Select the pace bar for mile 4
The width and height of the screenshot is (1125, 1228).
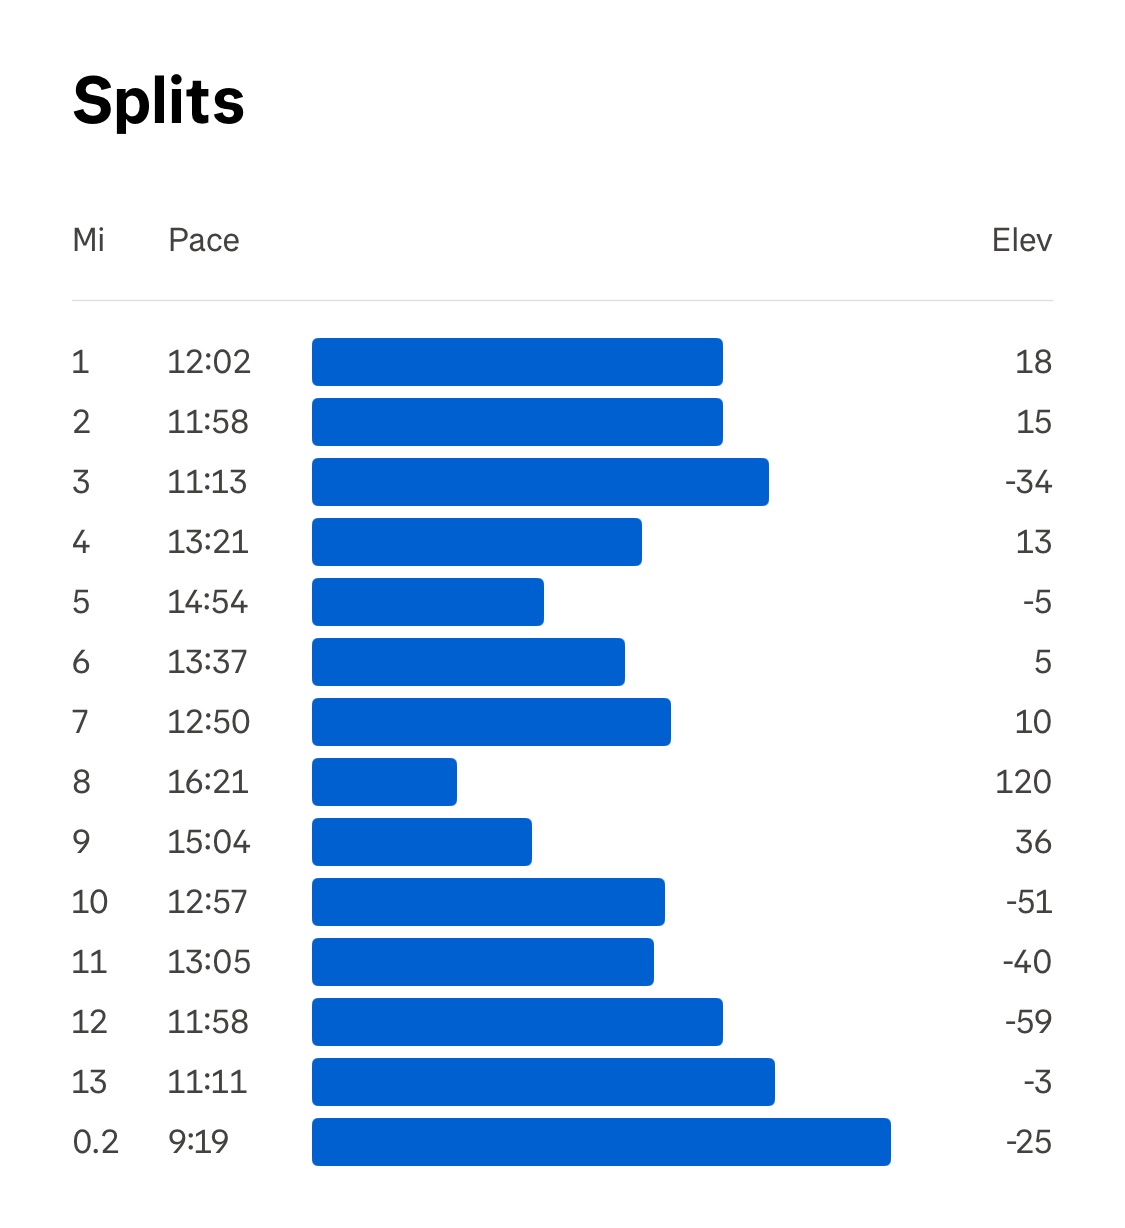[477, 542]
